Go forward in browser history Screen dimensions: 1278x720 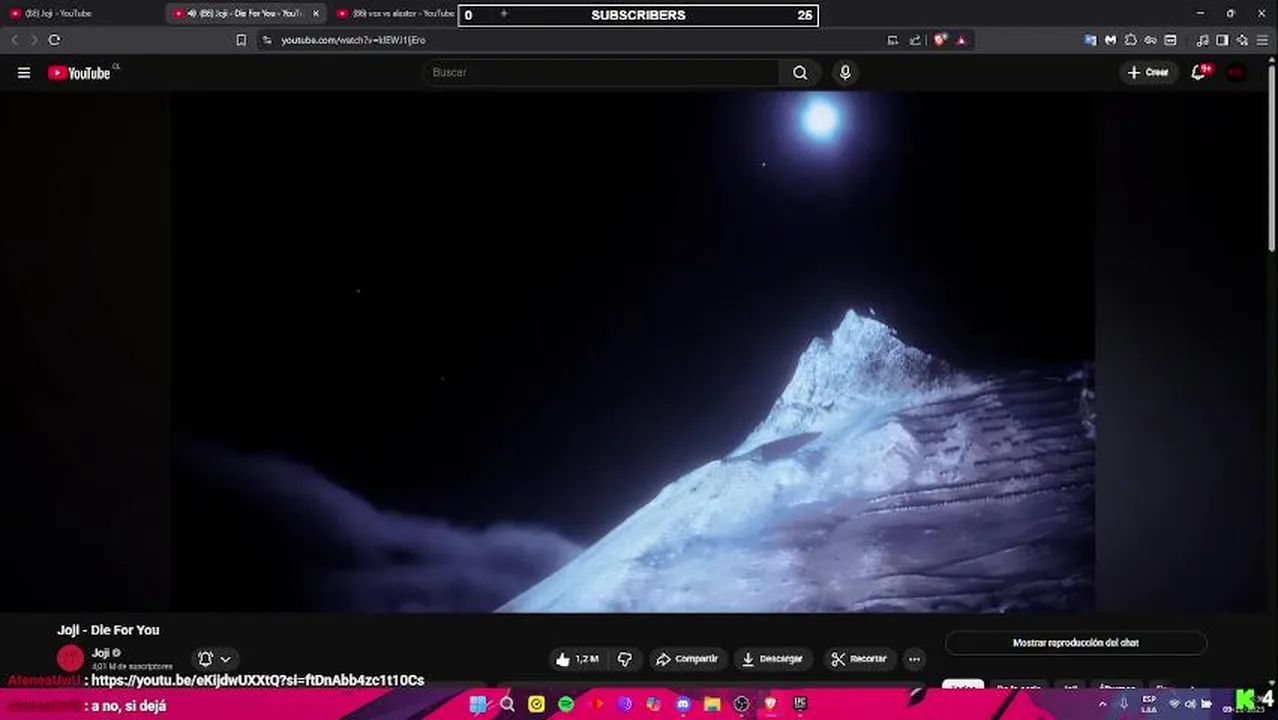[33, 40]
